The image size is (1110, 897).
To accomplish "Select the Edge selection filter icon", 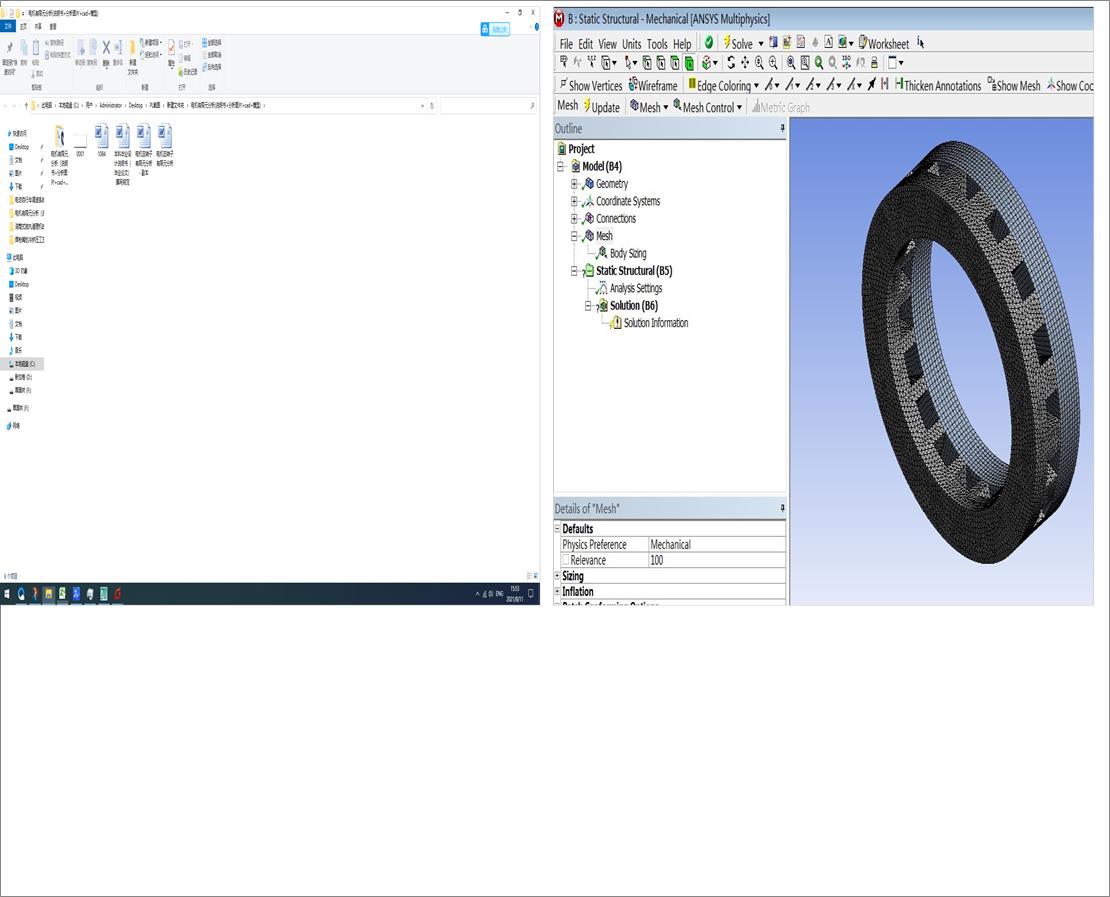I will [660, 63].
